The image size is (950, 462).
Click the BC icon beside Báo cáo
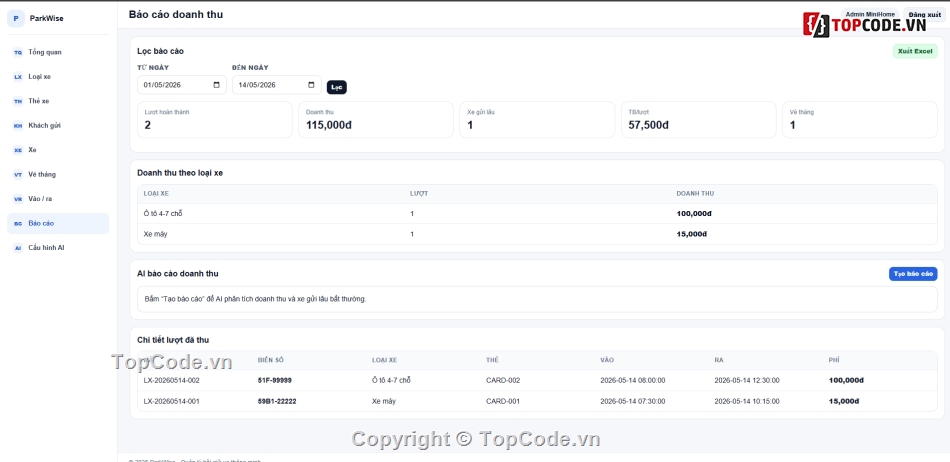18,223
